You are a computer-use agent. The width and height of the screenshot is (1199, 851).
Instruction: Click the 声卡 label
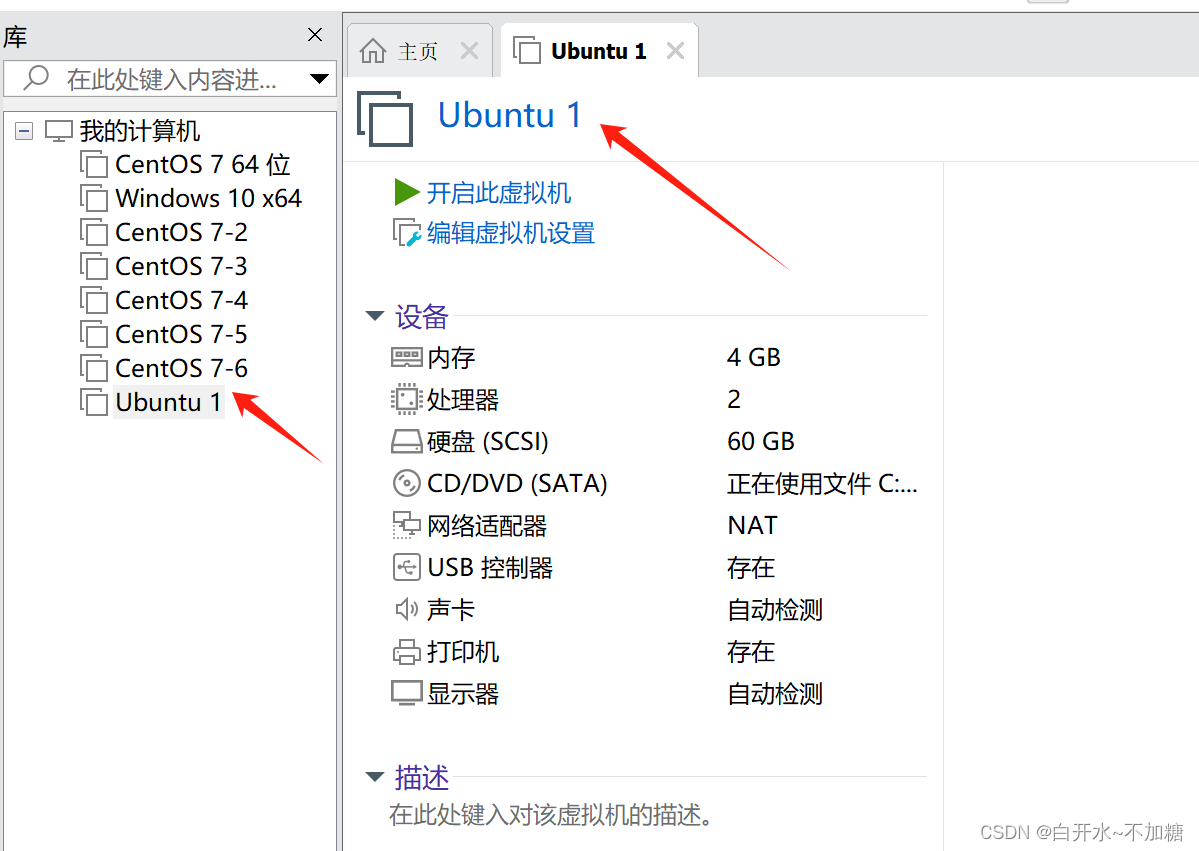pyautogui.click(x=451, y=609)
